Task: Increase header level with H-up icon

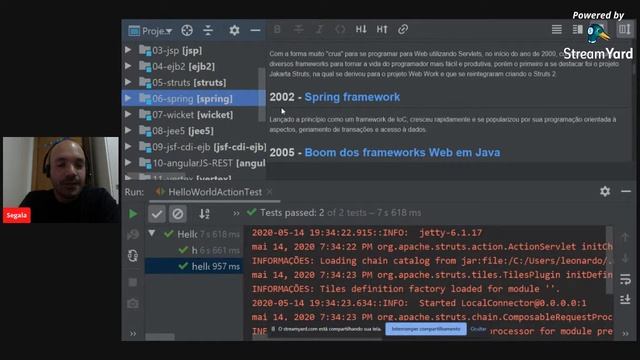Action: 382,29
